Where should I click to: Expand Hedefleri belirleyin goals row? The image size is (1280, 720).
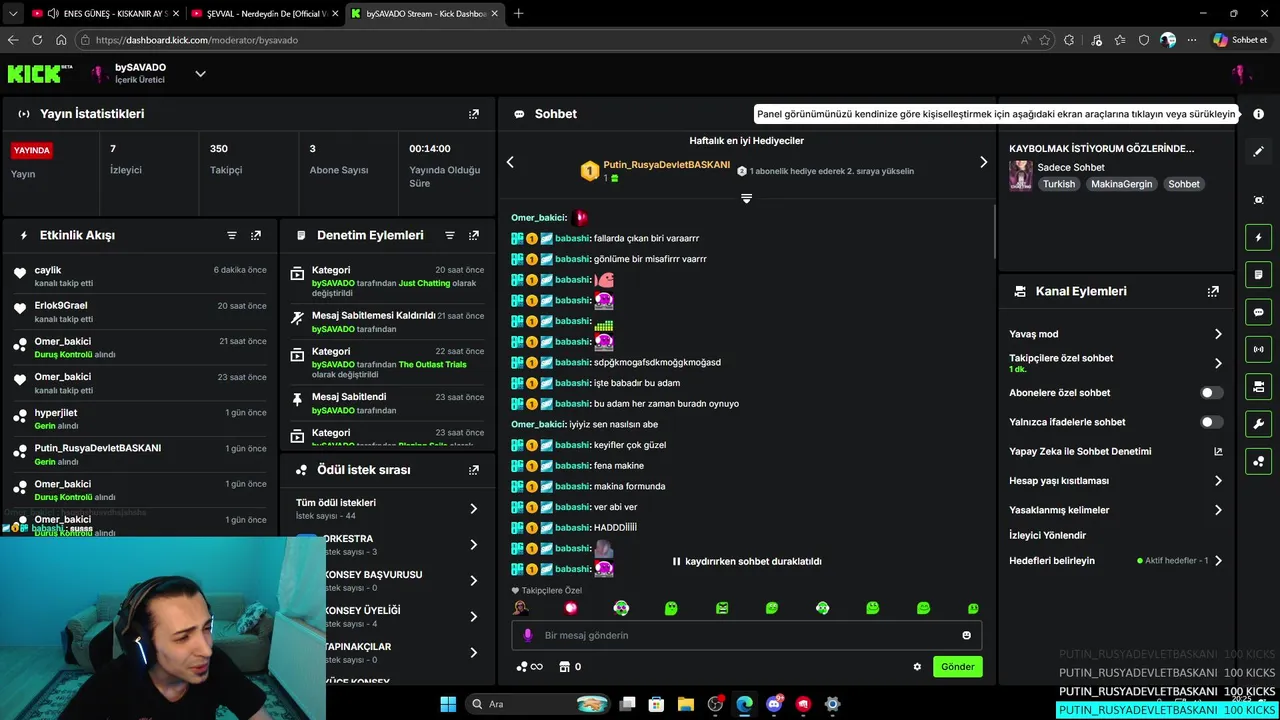click(x=1116, y=561)
